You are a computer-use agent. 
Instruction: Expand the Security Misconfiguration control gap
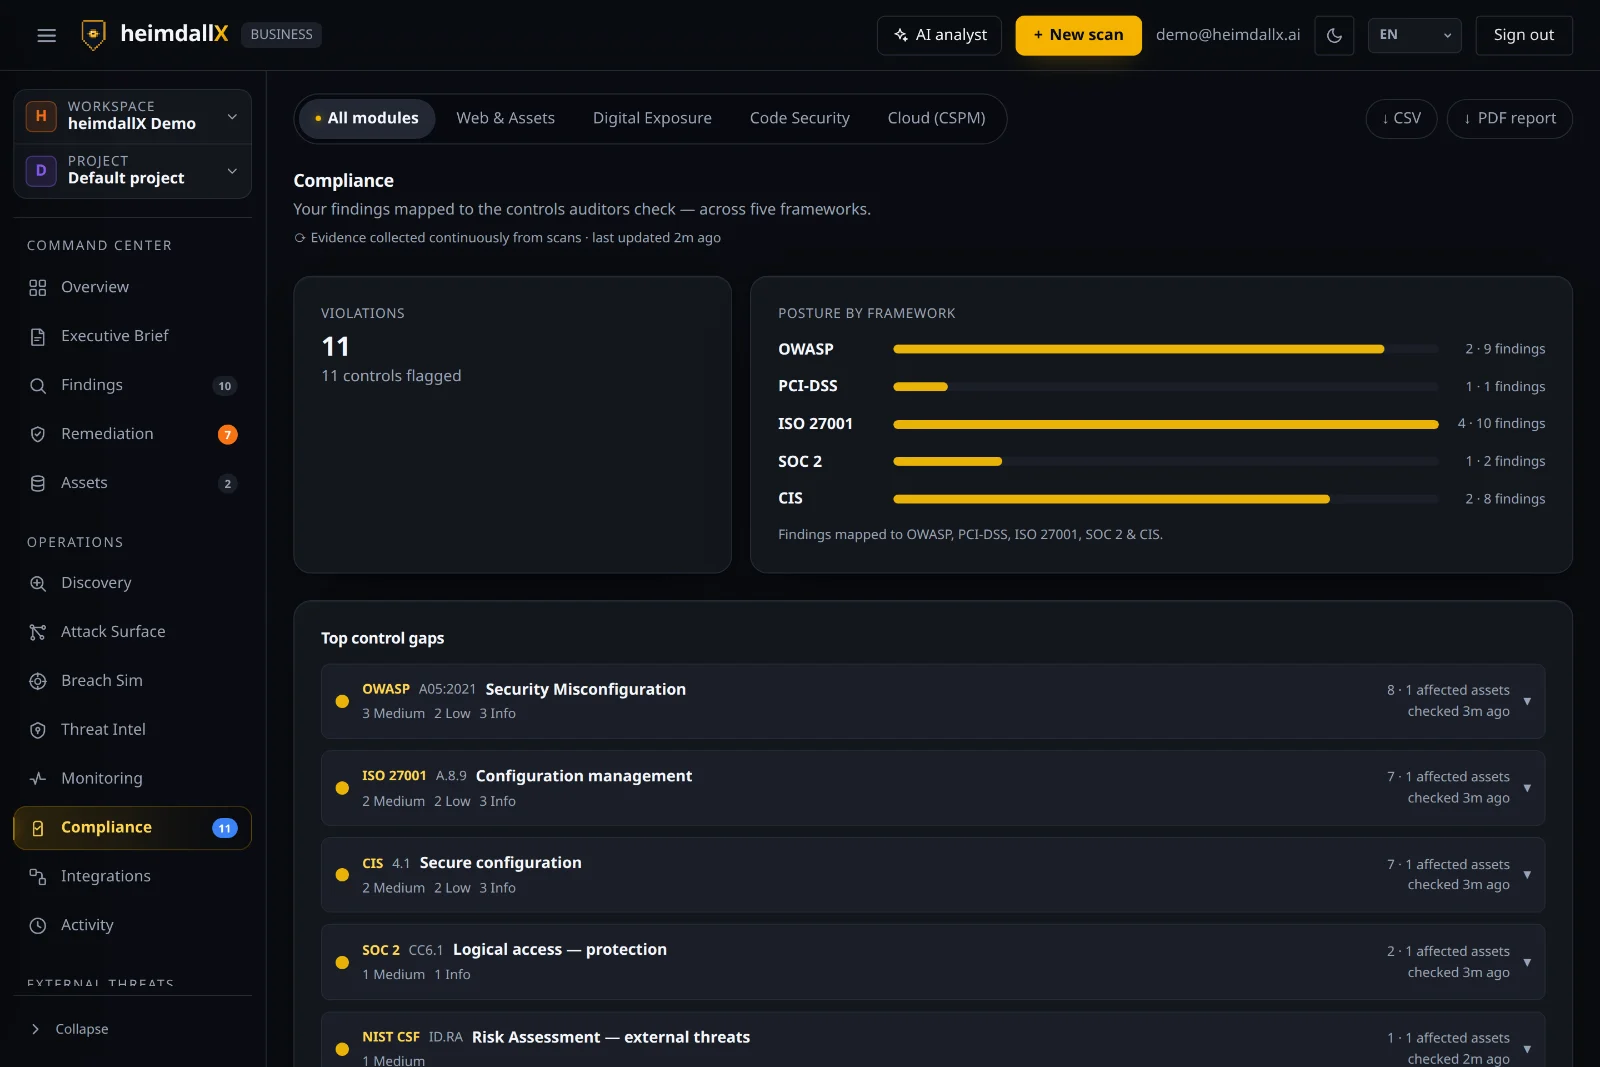(x=933, y=702)
